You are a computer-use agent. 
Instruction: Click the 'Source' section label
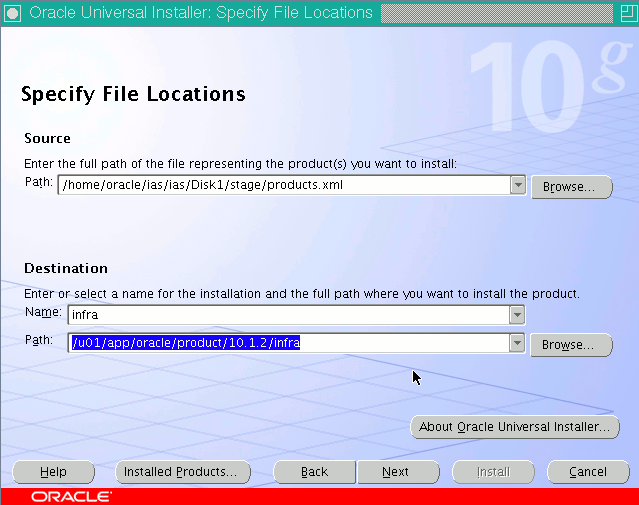click(x=47, y=139)
